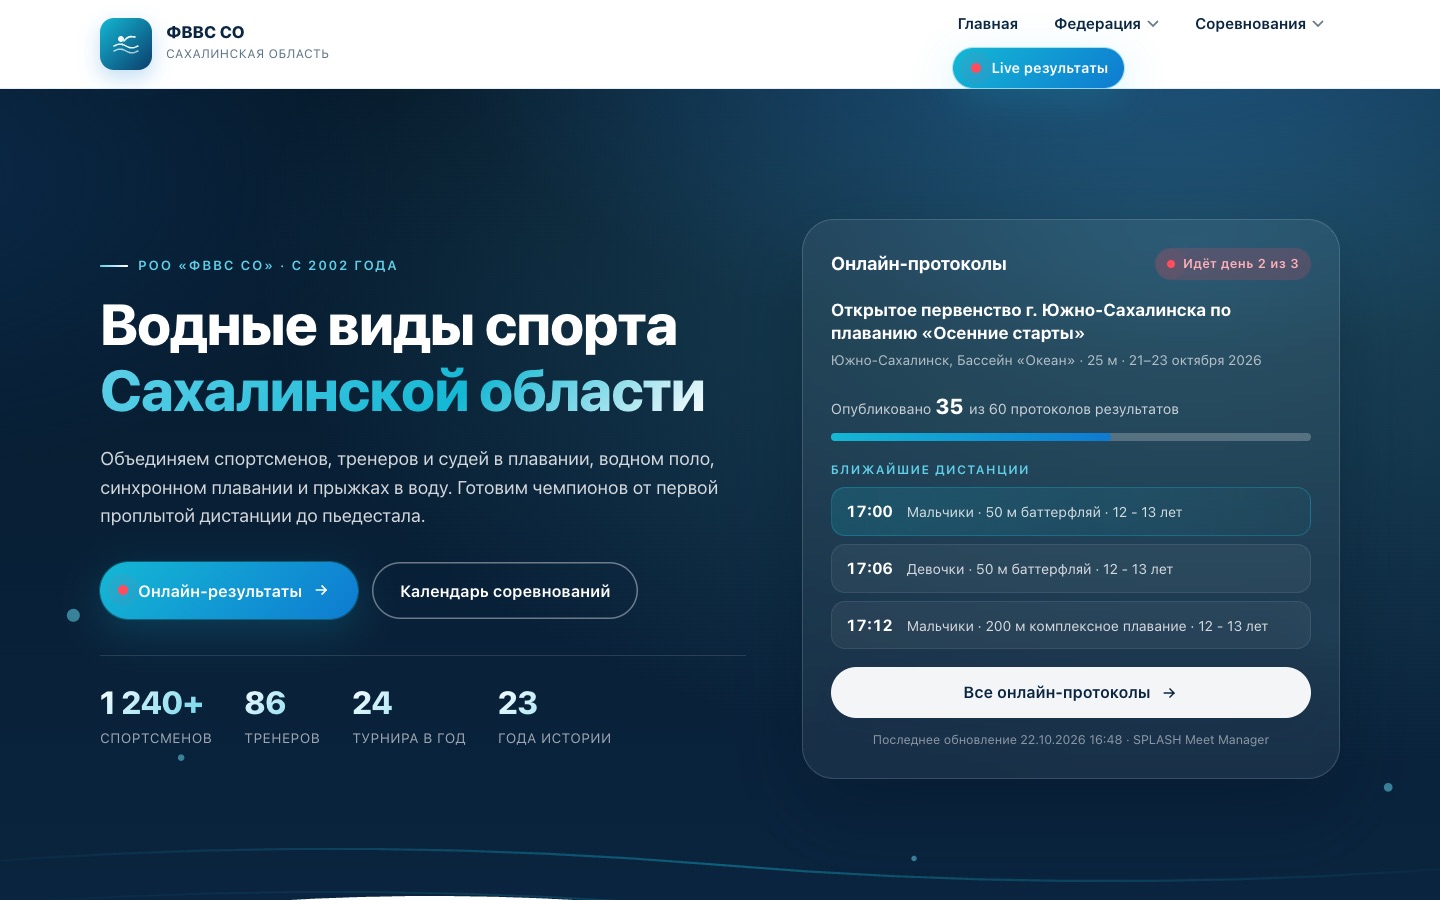Click the ФВВС СО site title

pyautogui.click(x=205, y=32)
